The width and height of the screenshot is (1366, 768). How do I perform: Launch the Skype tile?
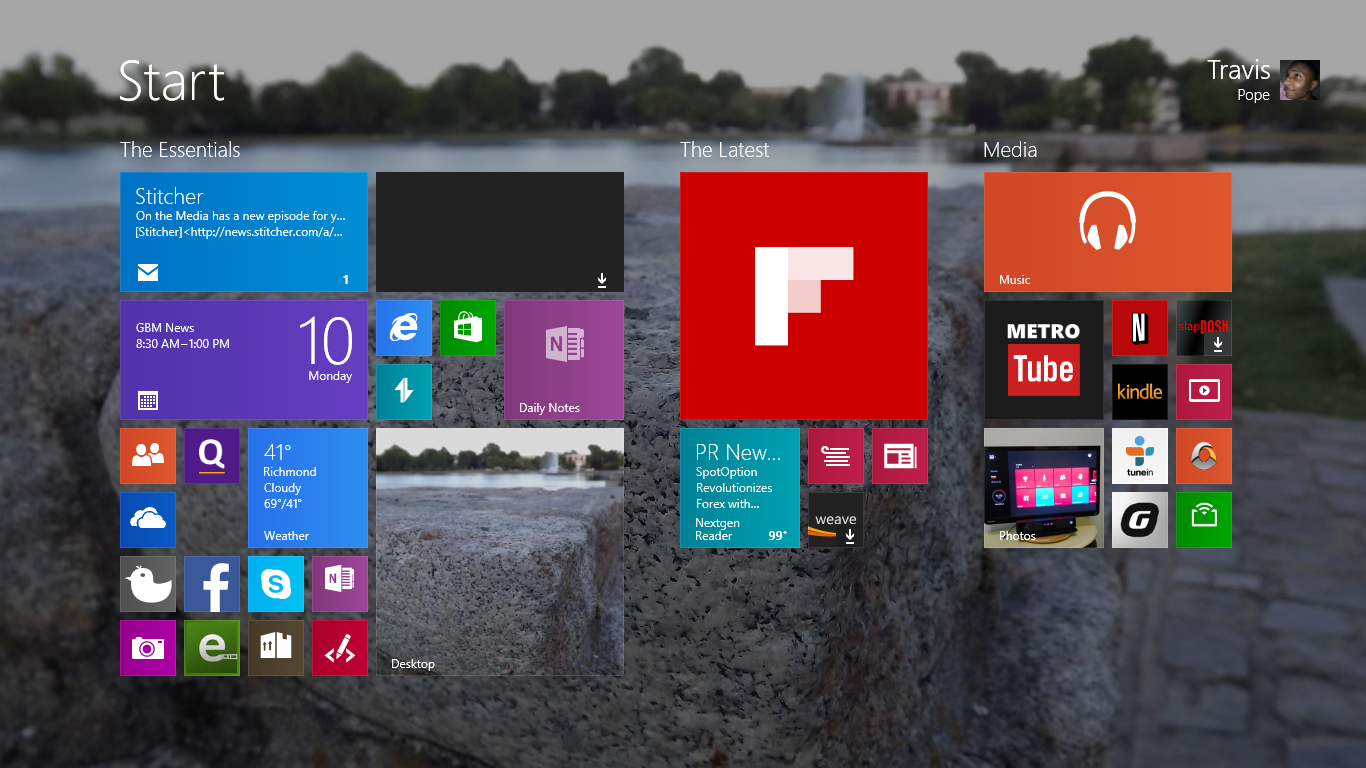point(276,584)
